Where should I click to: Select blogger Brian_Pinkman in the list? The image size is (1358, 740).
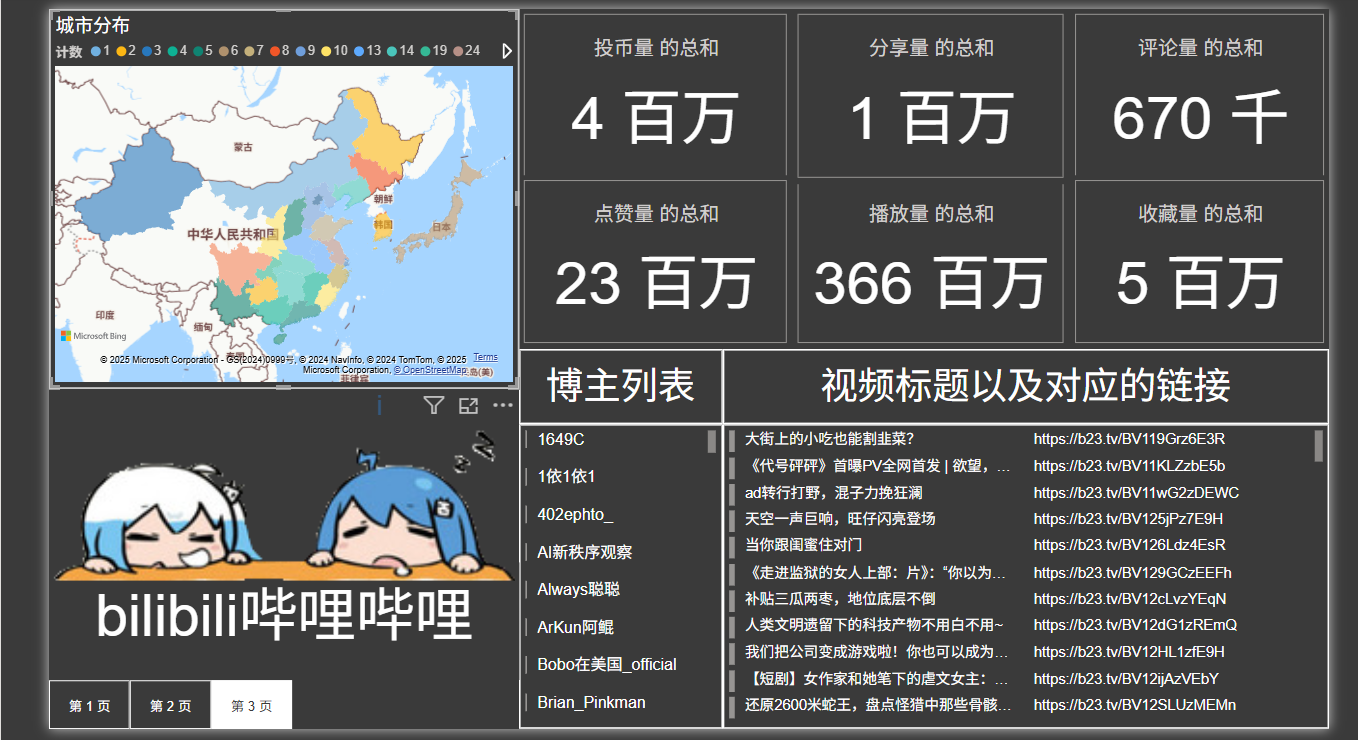point(591,702)
